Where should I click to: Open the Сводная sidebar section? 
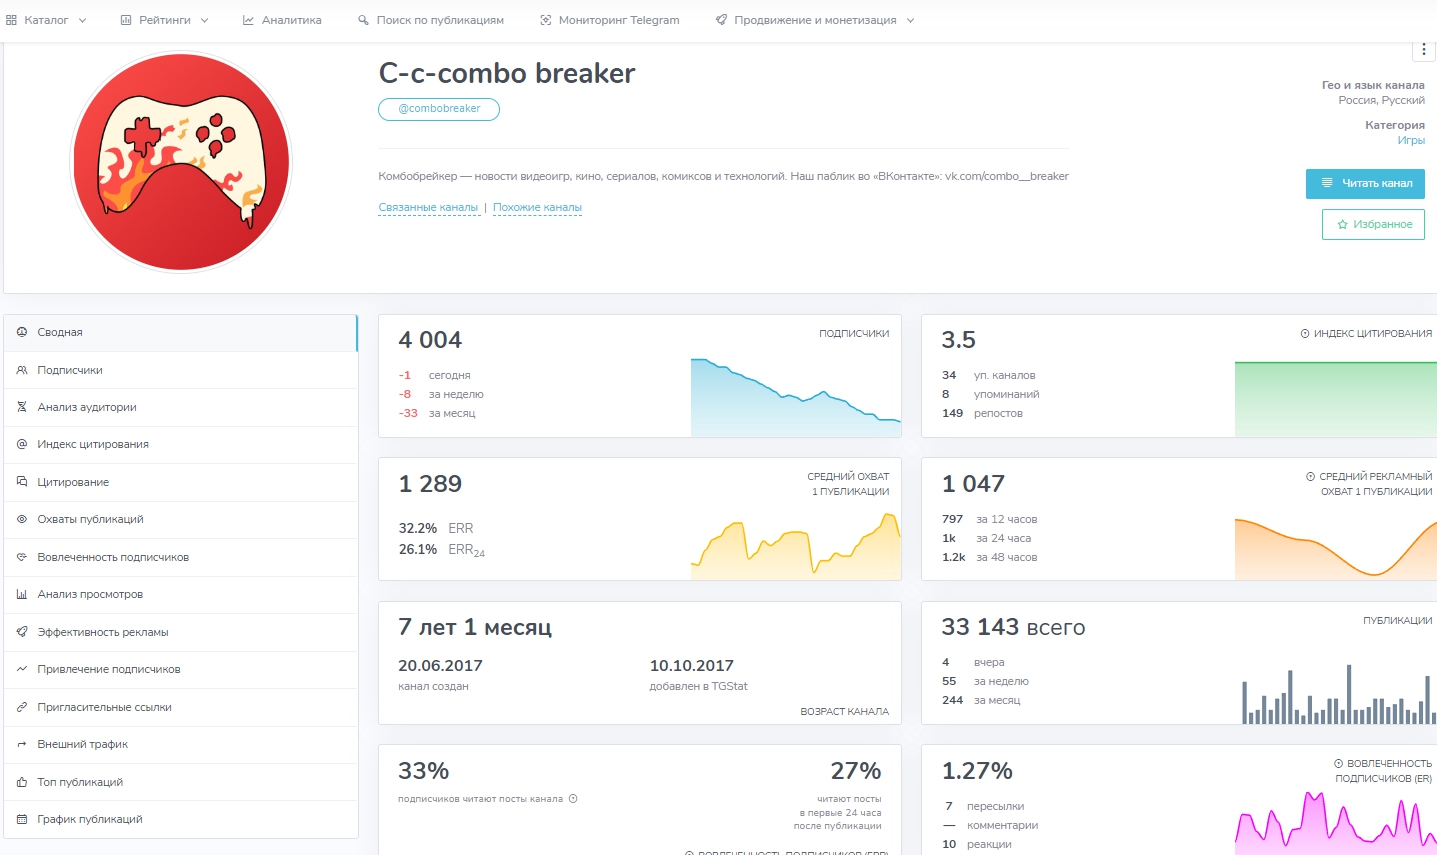(x=180, y=333)
